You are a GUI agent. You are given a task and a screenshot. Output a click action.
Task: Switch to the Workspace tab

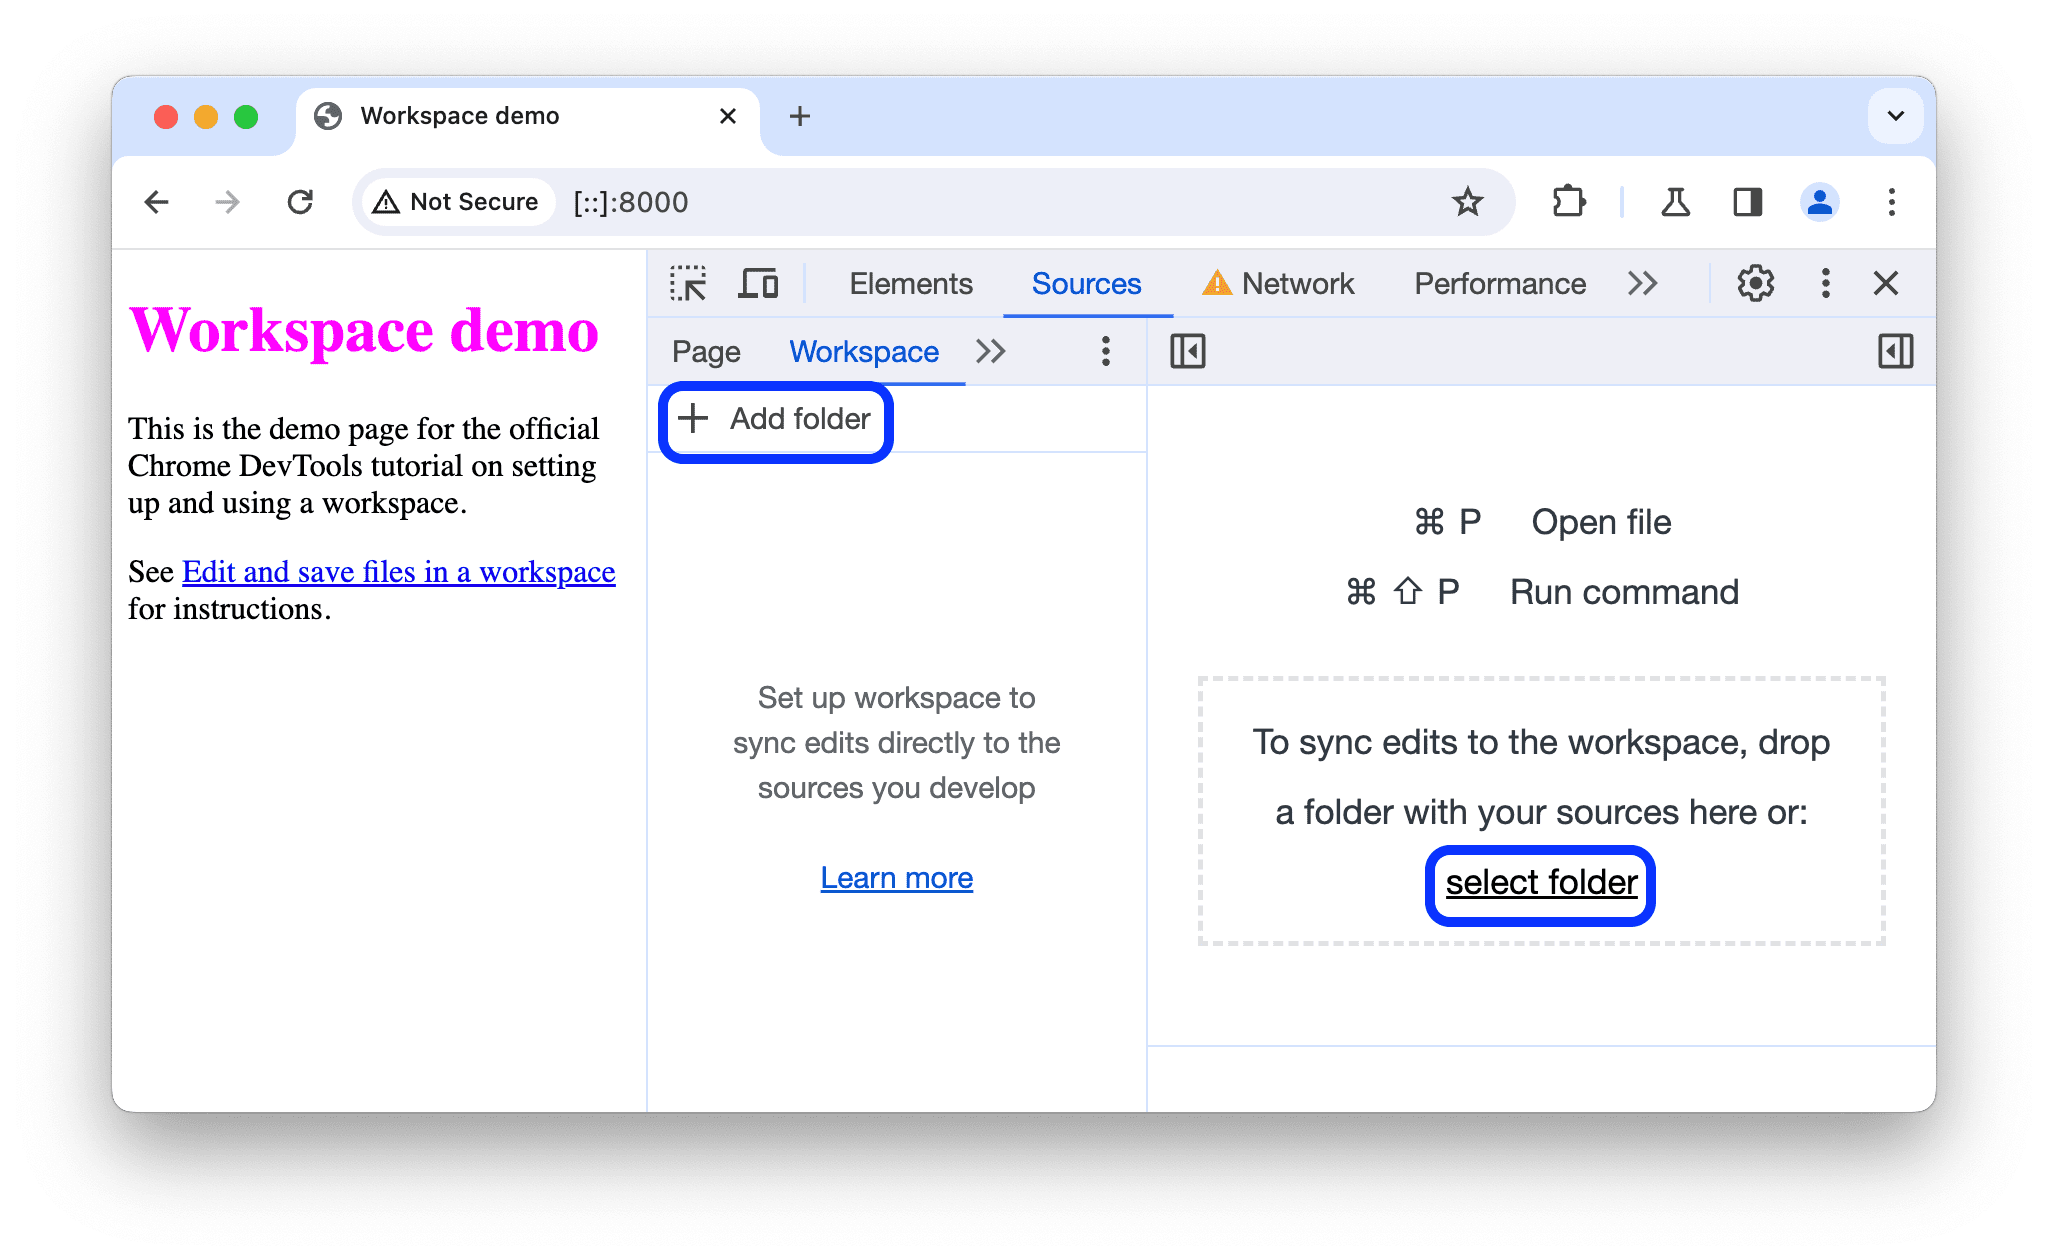(x=863, y=351)
